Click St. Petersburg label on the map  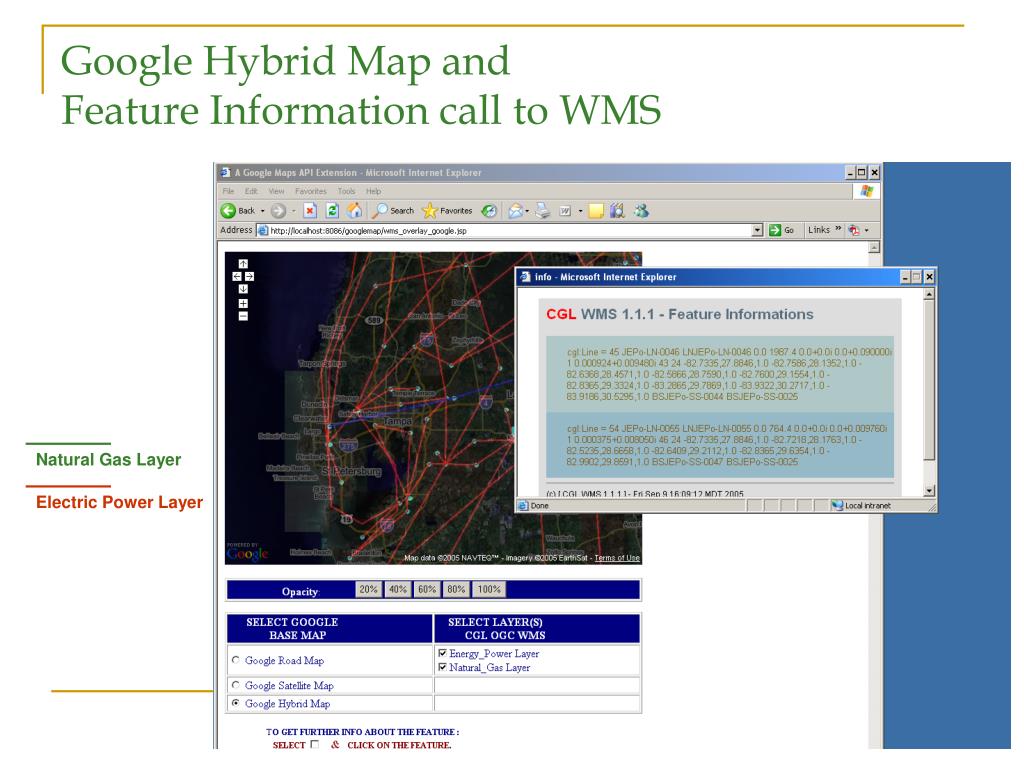(x=351, y=471)
